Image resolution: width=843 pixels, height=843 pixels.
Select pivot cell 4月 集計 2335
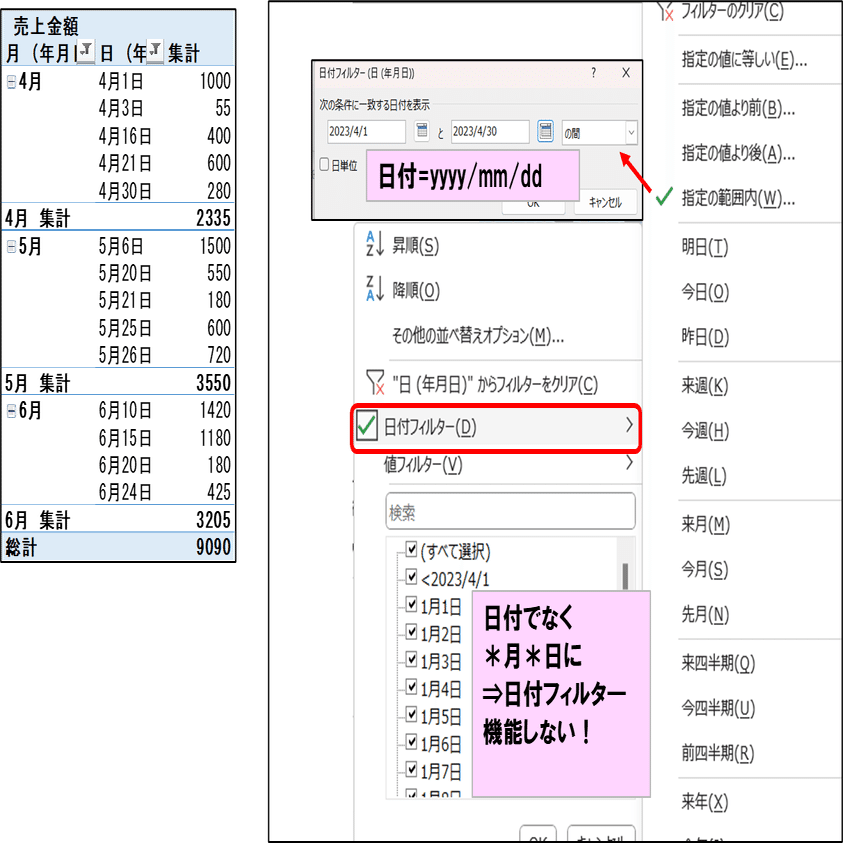point(213,218)
